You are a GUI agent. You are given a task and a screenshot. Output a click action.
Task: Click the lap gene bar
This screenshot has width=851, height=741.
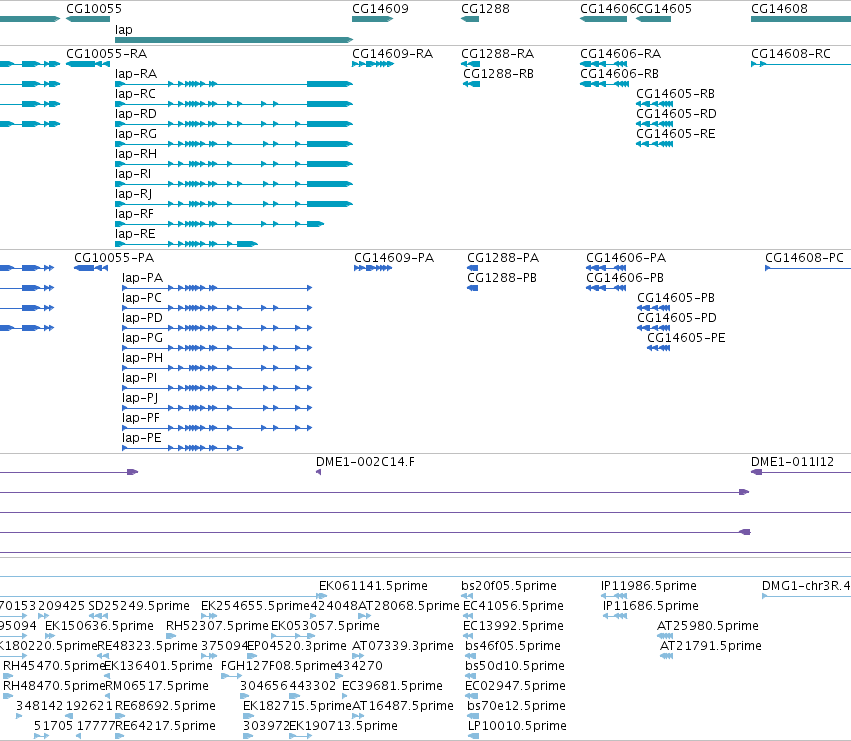pos(234,40)
